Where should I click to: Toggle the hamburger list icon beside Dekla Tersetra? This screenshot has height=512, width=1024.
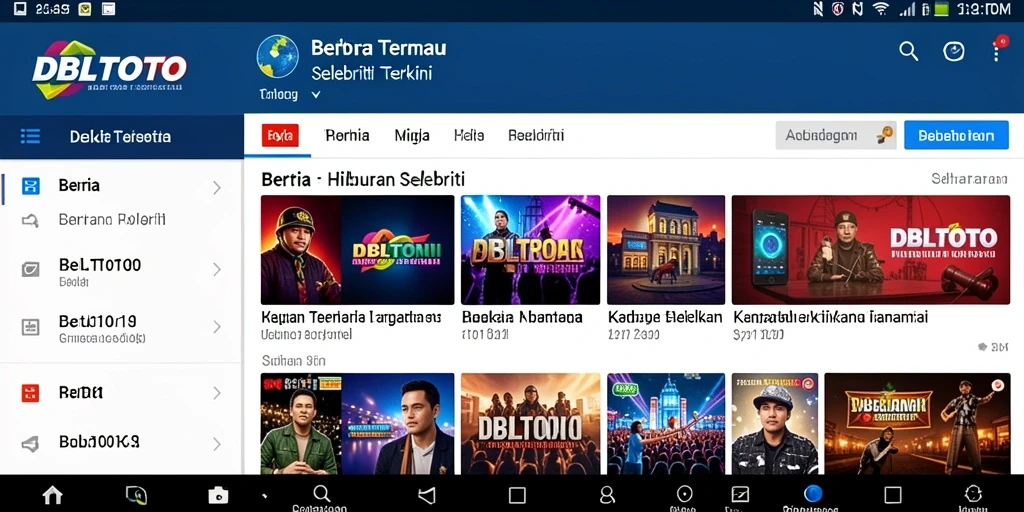tap(30, 136)
